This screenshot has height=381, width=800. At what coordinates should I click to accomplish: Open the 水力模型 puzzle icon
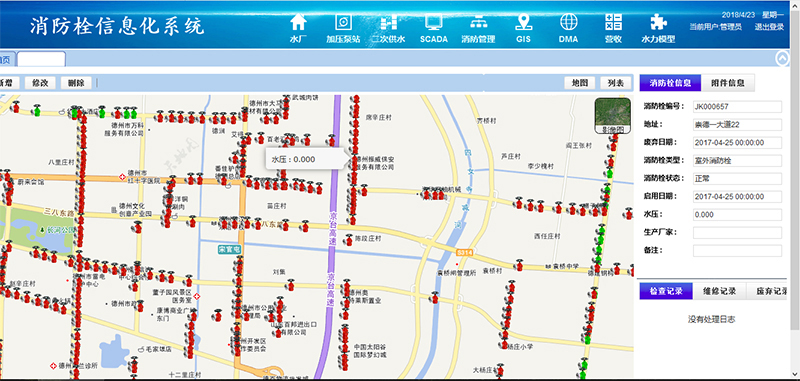coord(658,22)
